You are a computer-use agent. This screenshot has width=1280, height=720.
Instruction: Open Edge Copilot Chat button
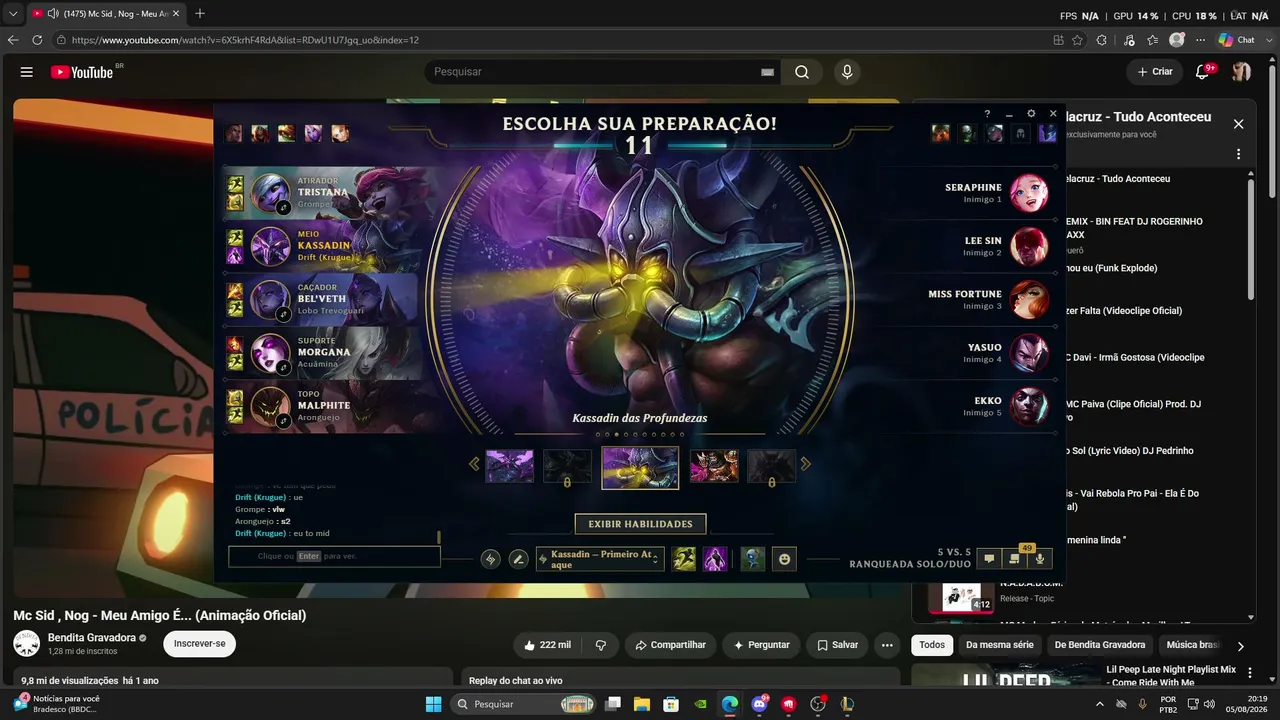1237,40
